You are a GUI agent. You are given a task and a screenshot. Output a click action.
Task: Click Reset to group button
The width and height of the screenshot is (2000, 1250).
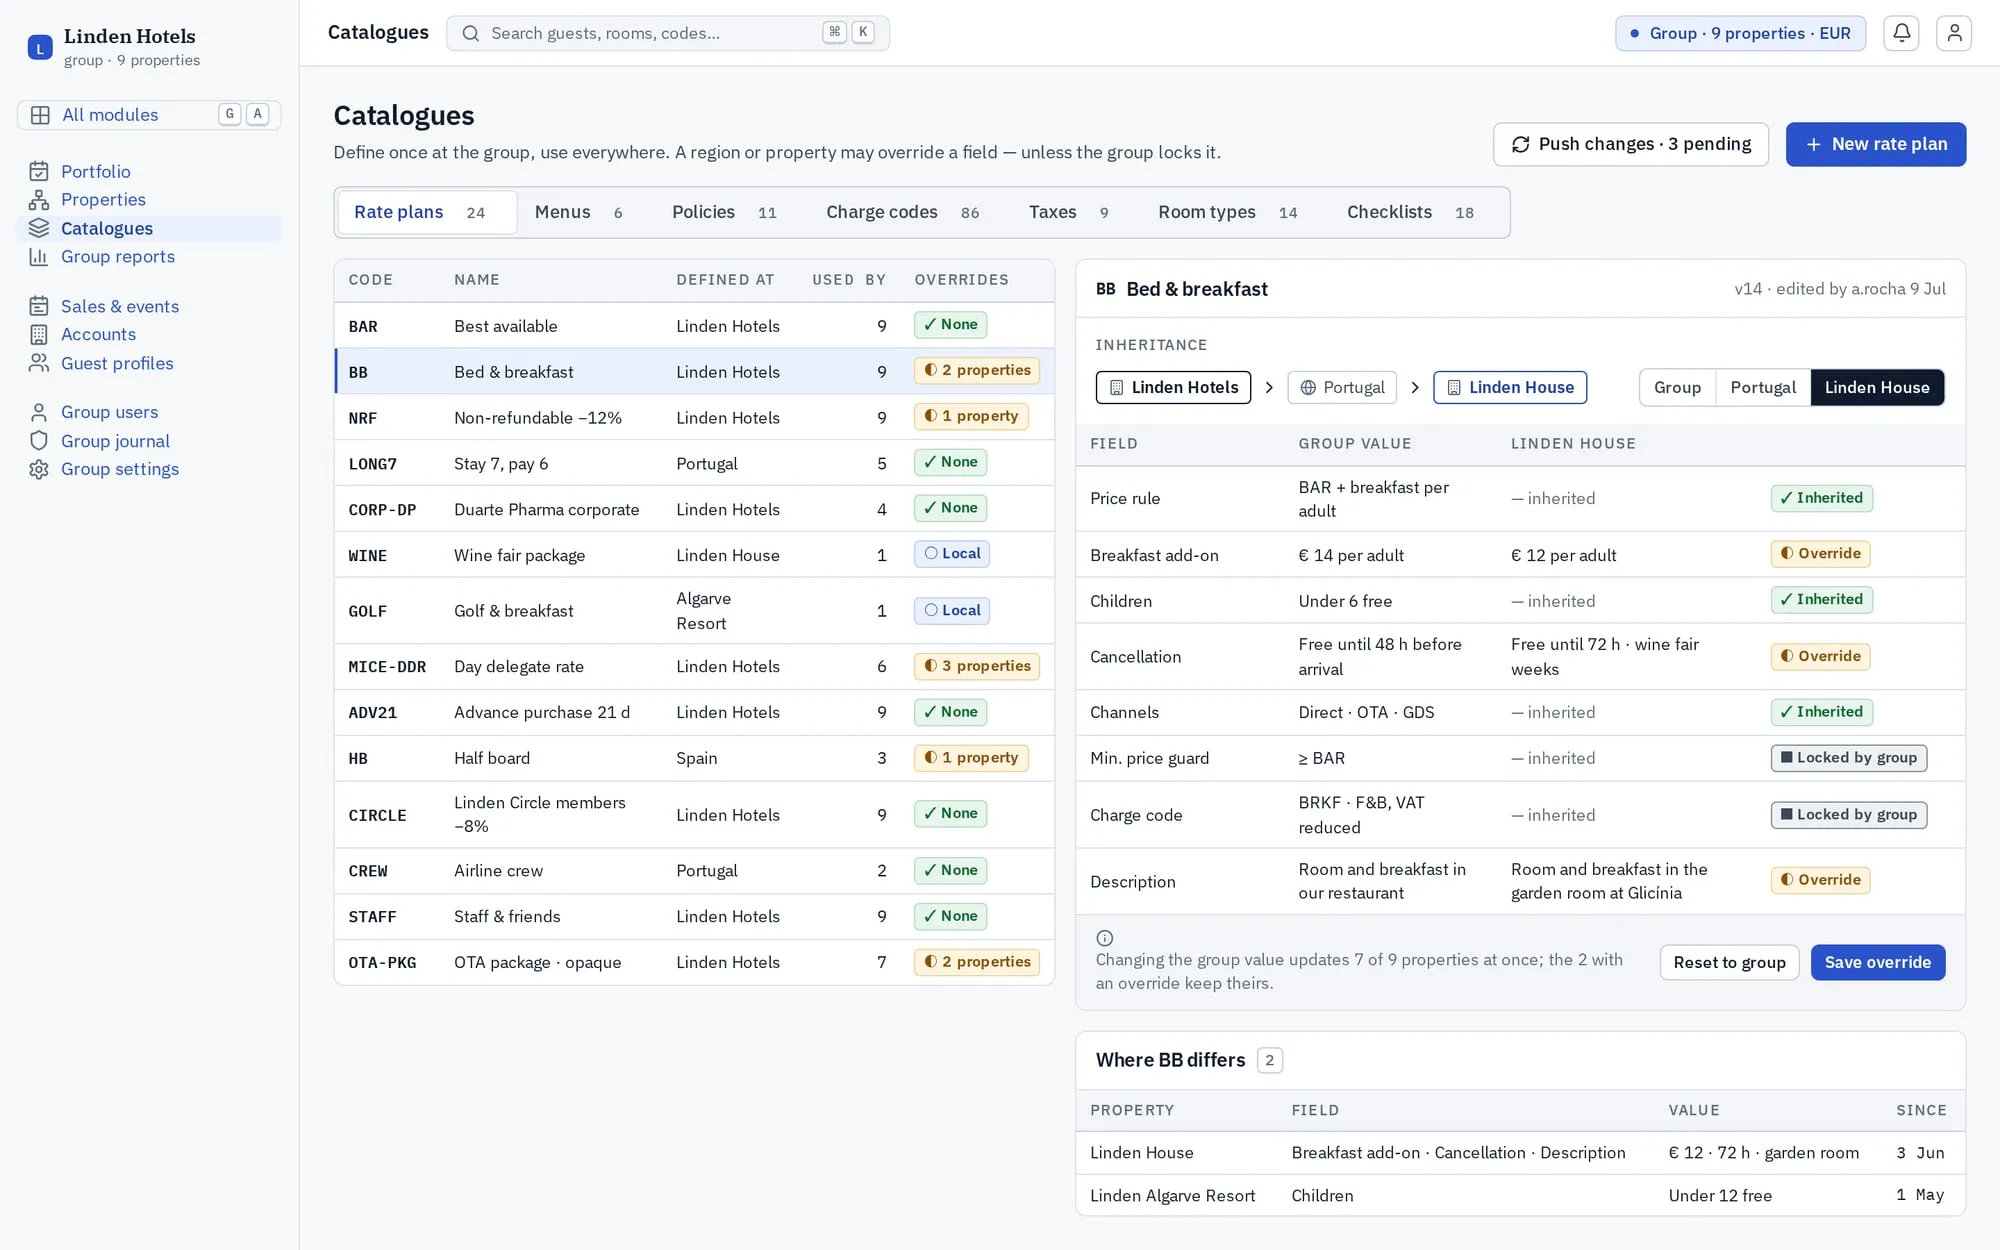coord(1729,962)
